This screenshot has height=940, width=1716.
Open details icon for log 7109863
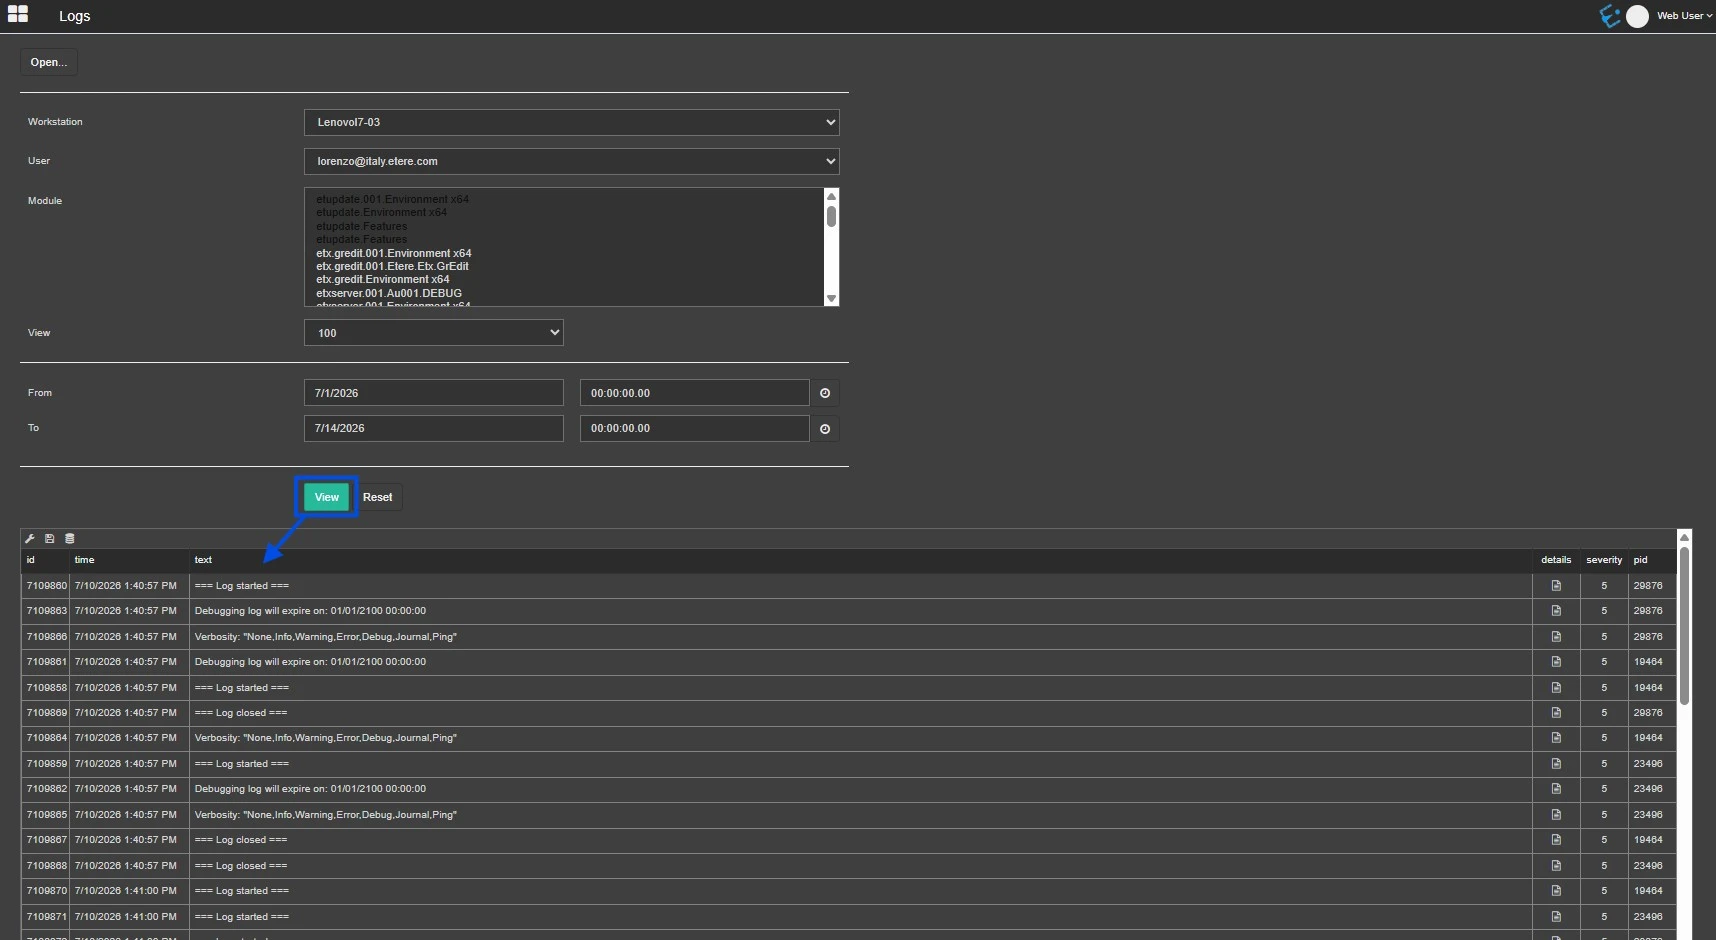[x=1556, y=611]
